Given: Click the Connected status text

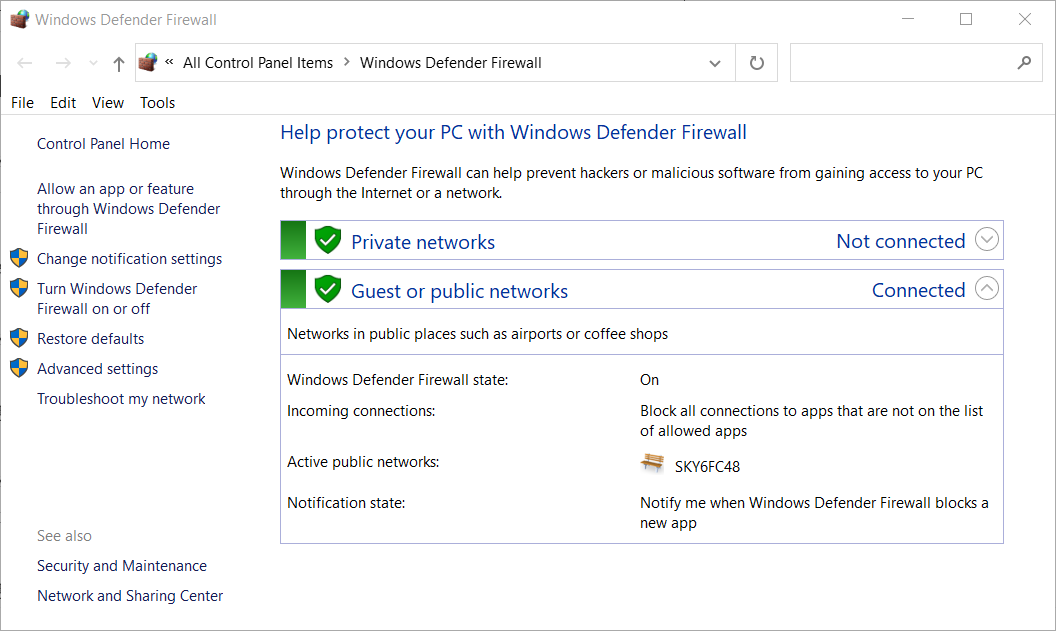Looking at the screenshot, I should pos(919,290).
